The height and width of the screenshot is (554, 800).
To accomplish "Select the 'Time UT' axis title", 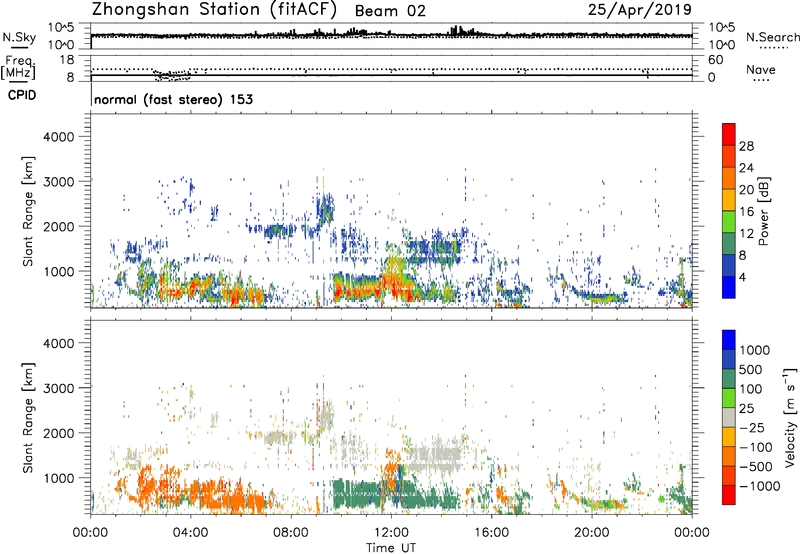I will [x=391, y=548].
